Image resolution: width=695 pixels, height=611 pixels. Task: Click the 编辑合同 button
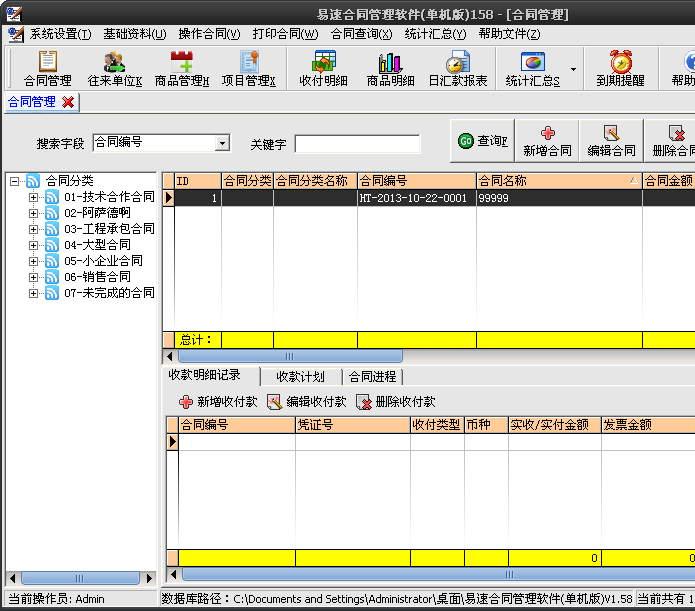[x=611, y=141]
